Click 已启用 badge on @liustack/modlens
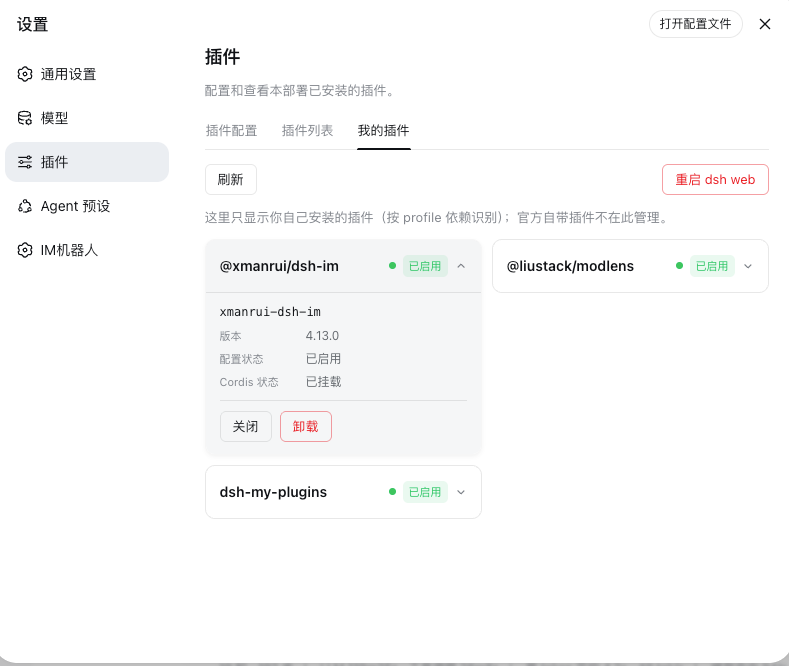Viewport: 789px width, 666px height. [x=712, y=266]
